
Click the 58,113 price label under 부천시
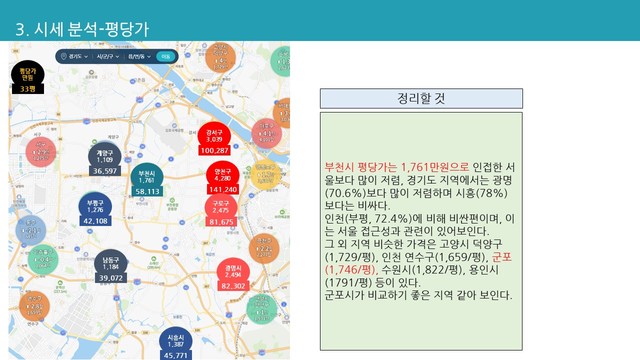147,191
